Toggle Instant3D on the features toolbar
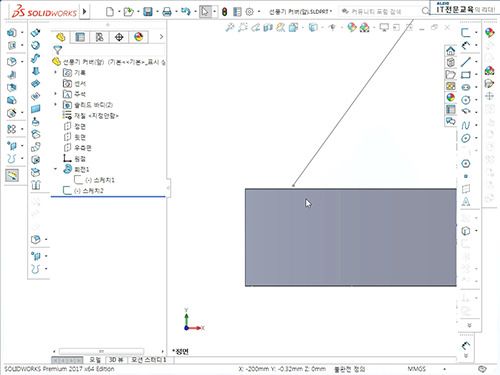The width and height of the screenshot is (500, 375). point(12,175)
